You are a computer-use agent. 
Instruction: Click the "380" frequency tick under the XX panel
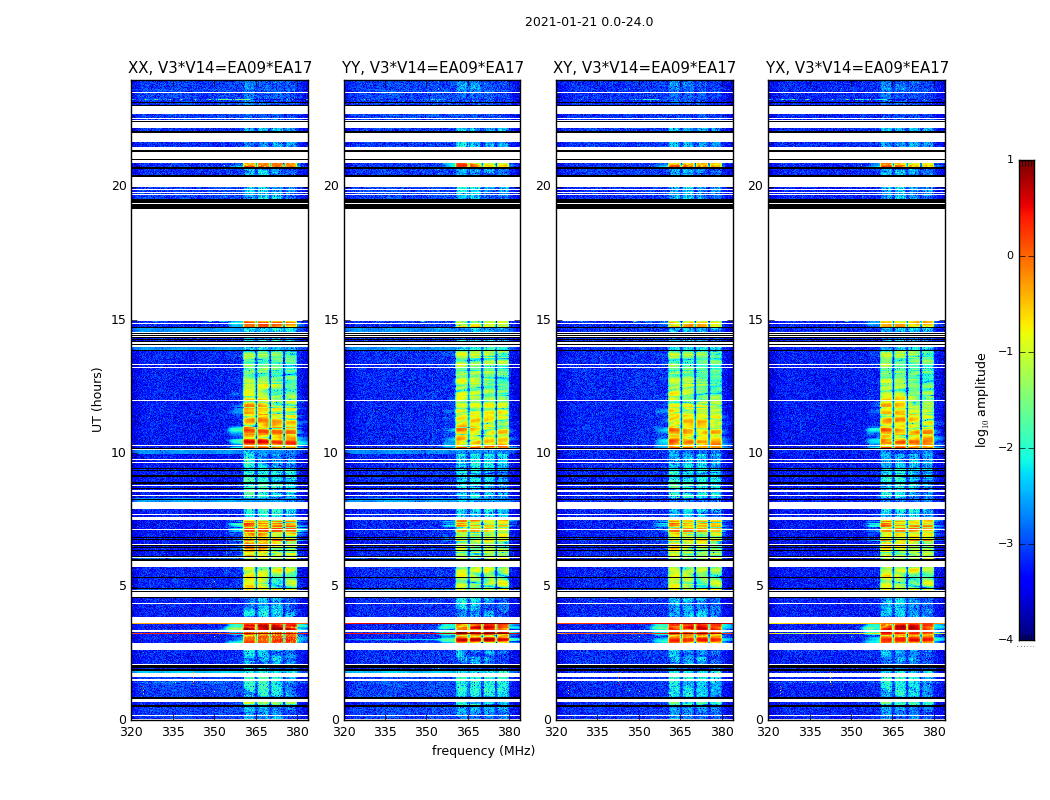coord(297,732)
